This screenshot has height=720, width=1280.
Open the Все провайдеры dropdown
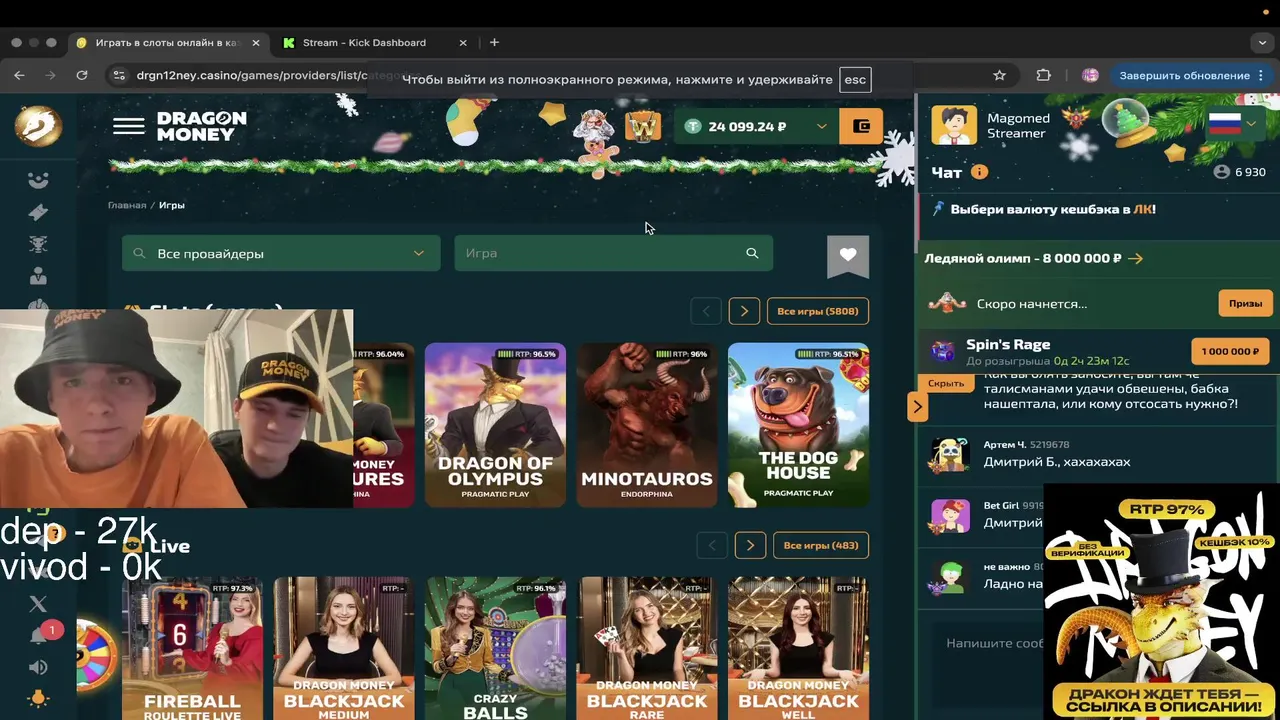point(281,253)
